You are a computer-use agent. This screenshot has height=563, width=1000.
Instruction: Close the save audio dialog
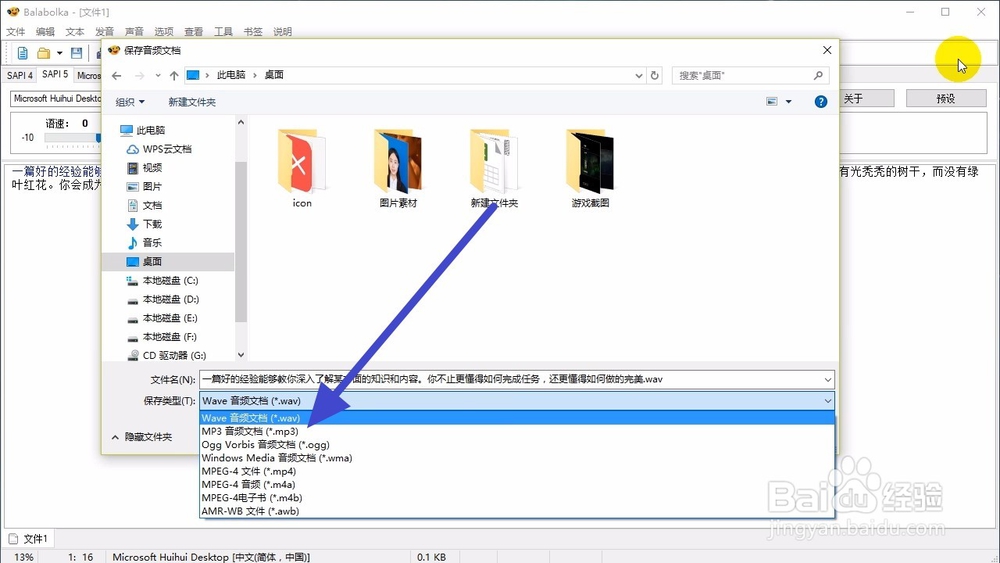point(827,50)
